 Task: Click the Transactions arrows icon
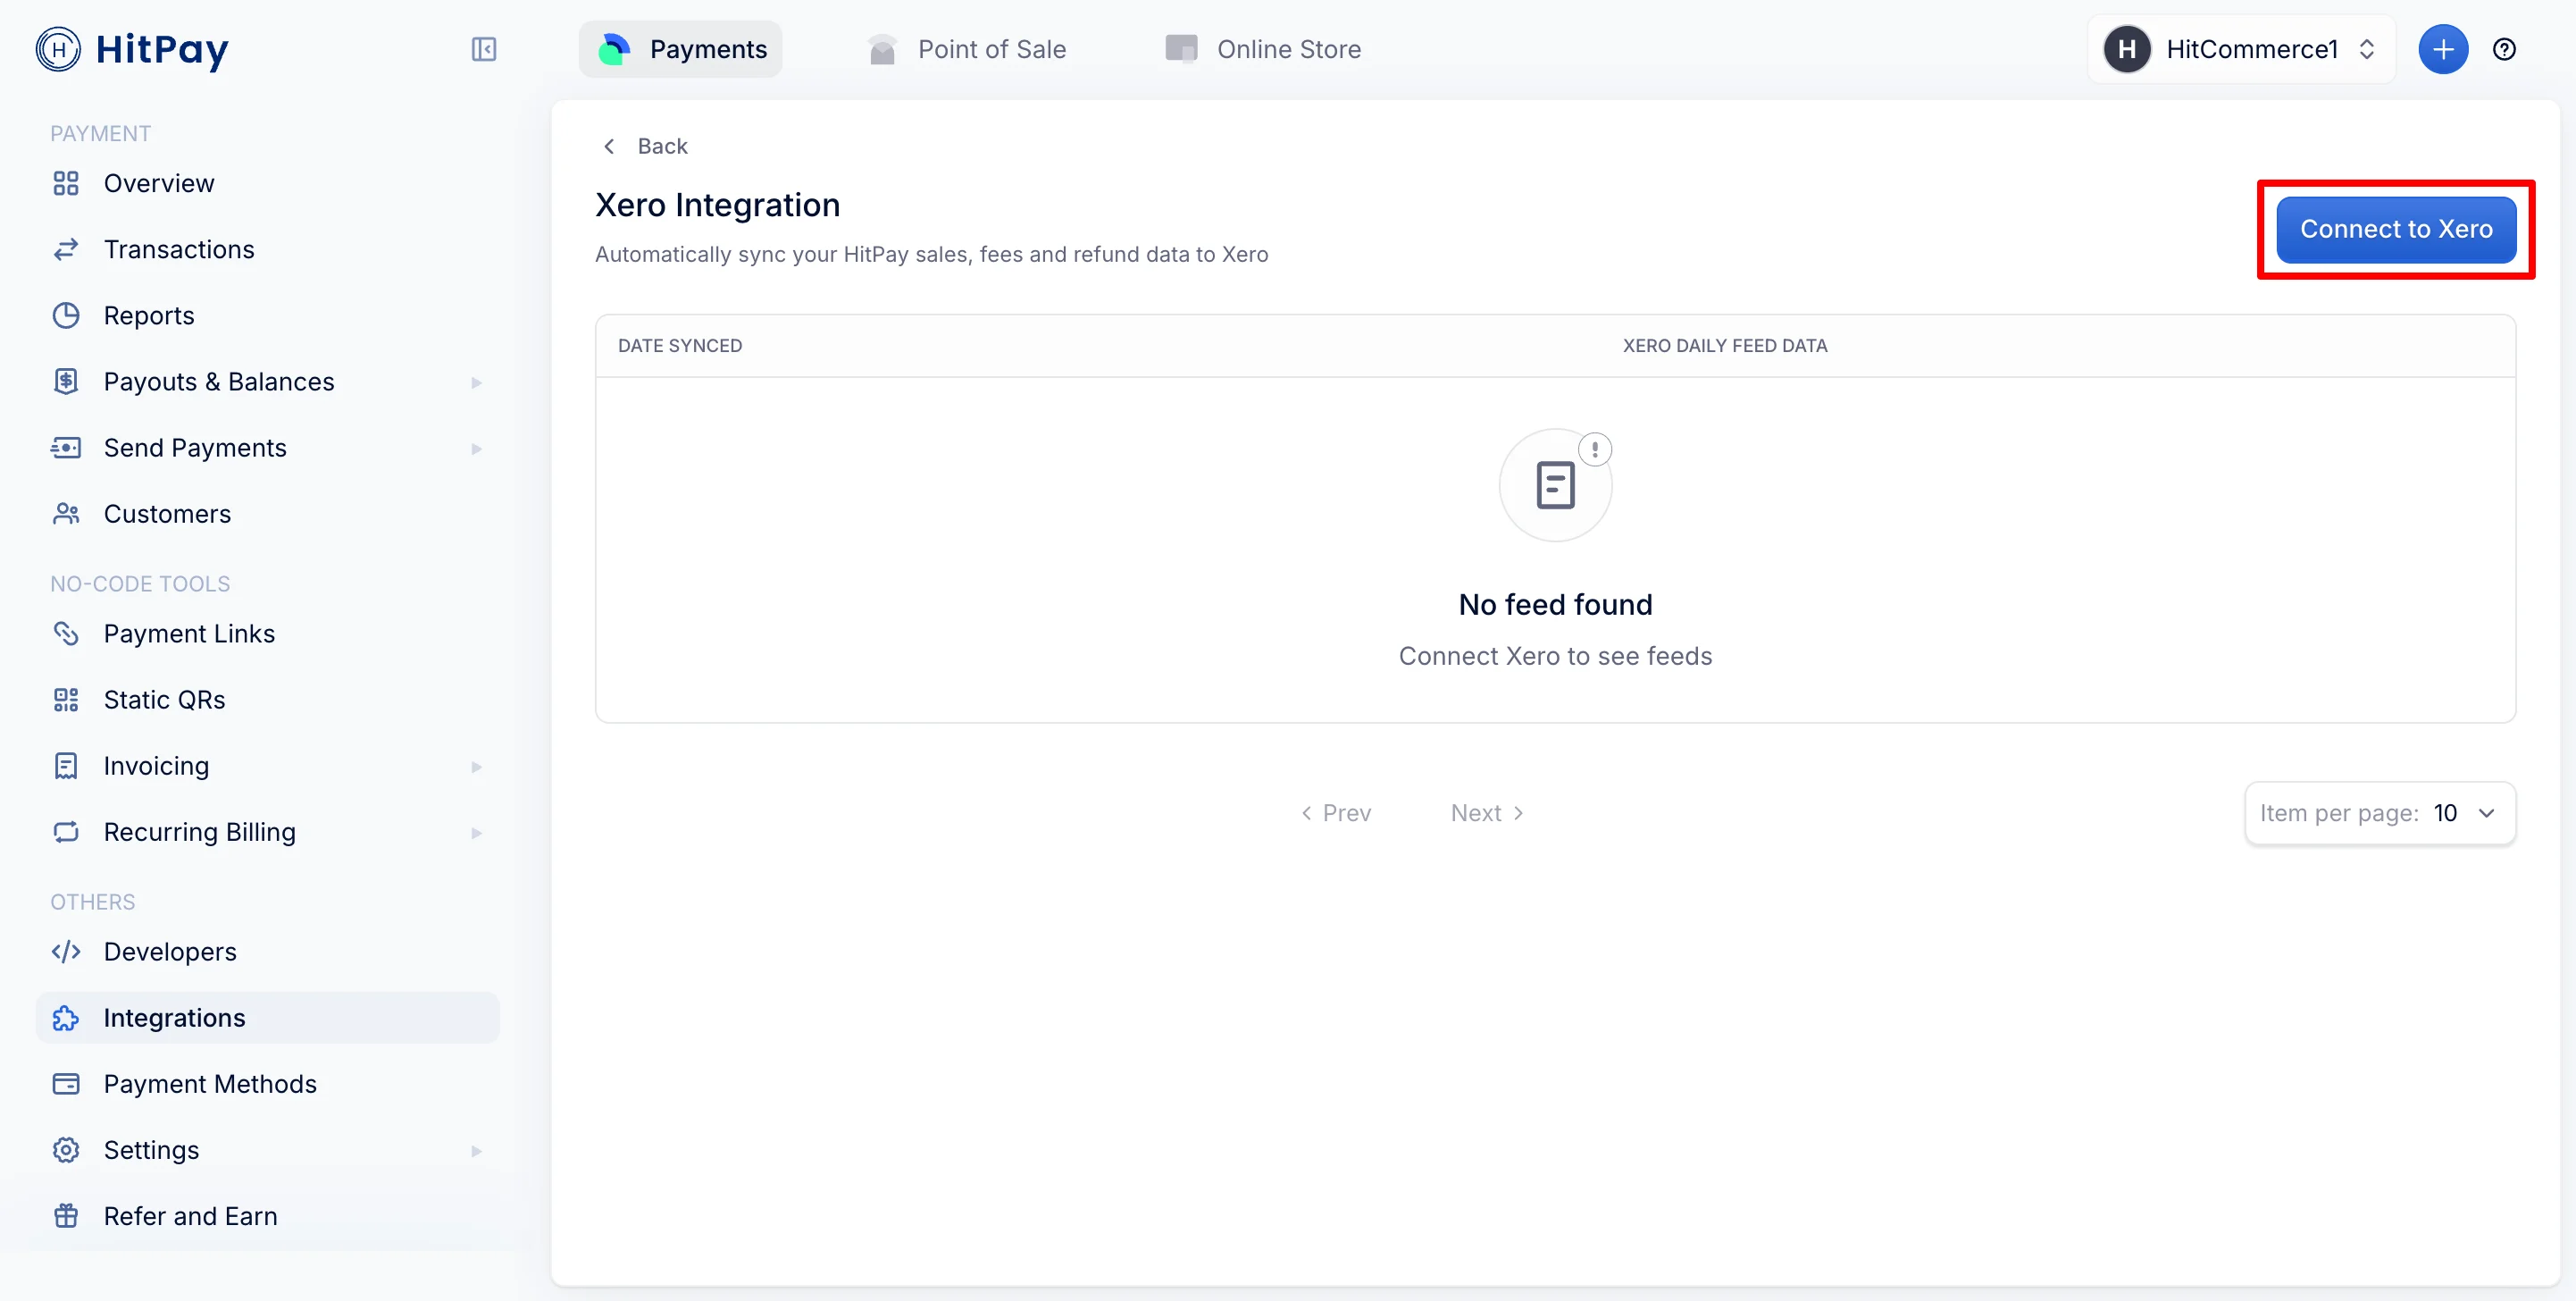(x=66, y=249)
